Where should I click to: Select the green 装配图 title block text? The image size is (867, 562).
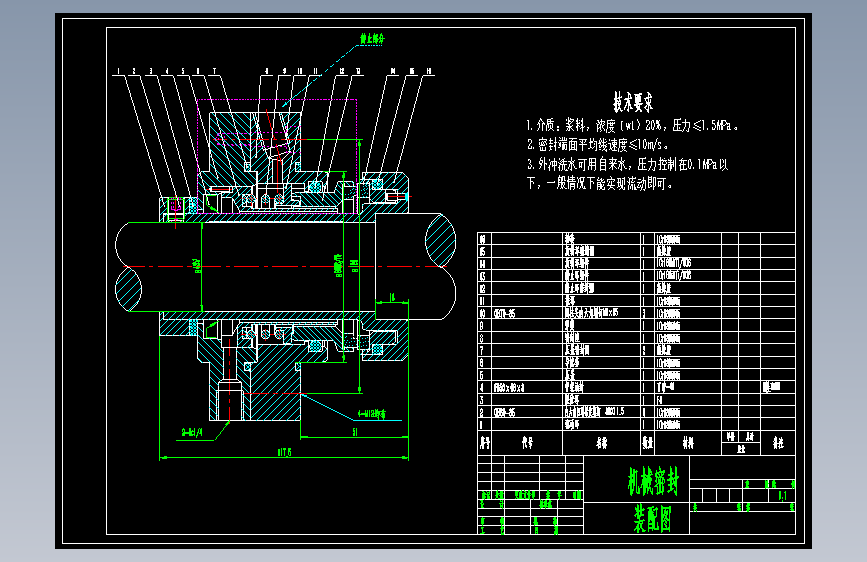point(652,518)
